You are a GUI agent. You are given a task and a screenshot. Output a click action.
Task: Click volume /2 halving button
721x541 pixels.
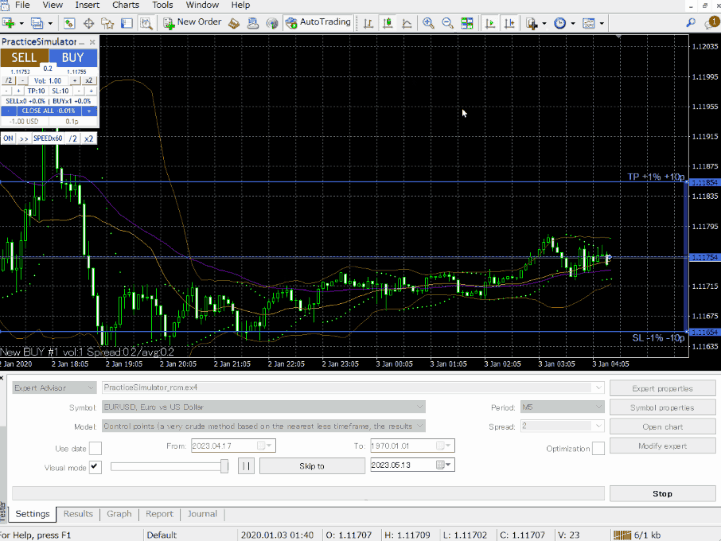[9, 80]
